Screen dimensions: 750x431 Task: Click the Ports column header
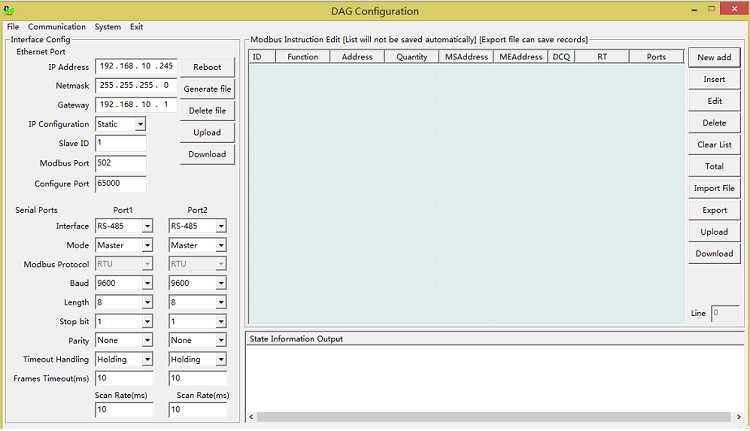(656, 57)
